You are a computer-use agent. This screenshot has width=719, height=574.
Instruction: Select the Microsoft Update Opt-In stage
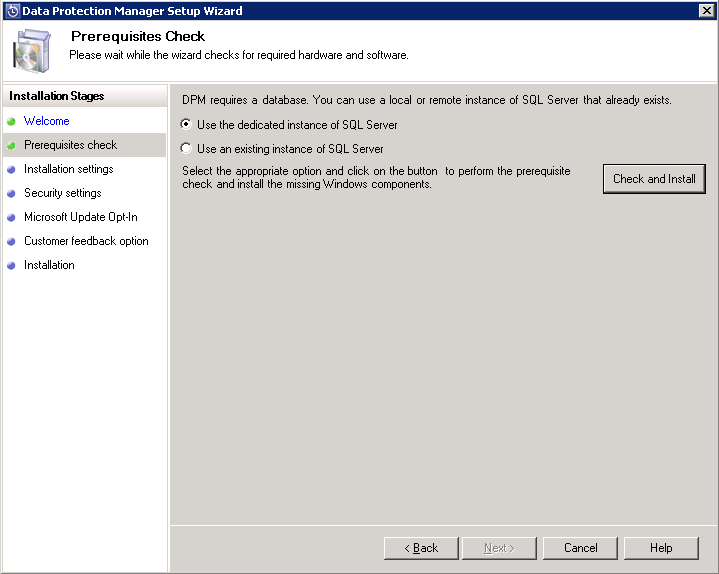pyautogui.click(x=81, y=217)
